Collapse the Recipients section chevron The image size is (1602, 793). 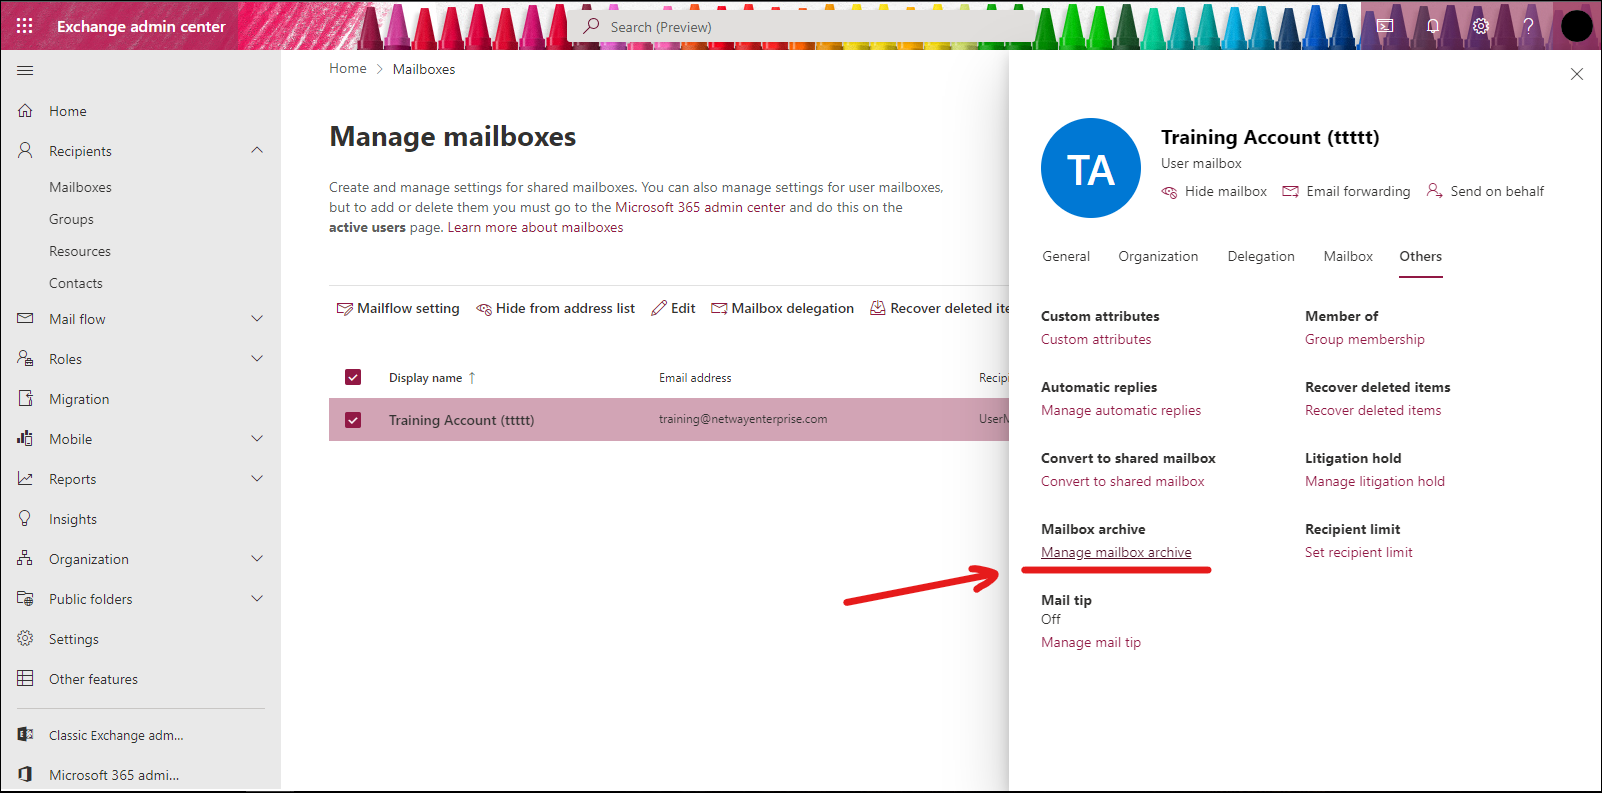[257, 150]
